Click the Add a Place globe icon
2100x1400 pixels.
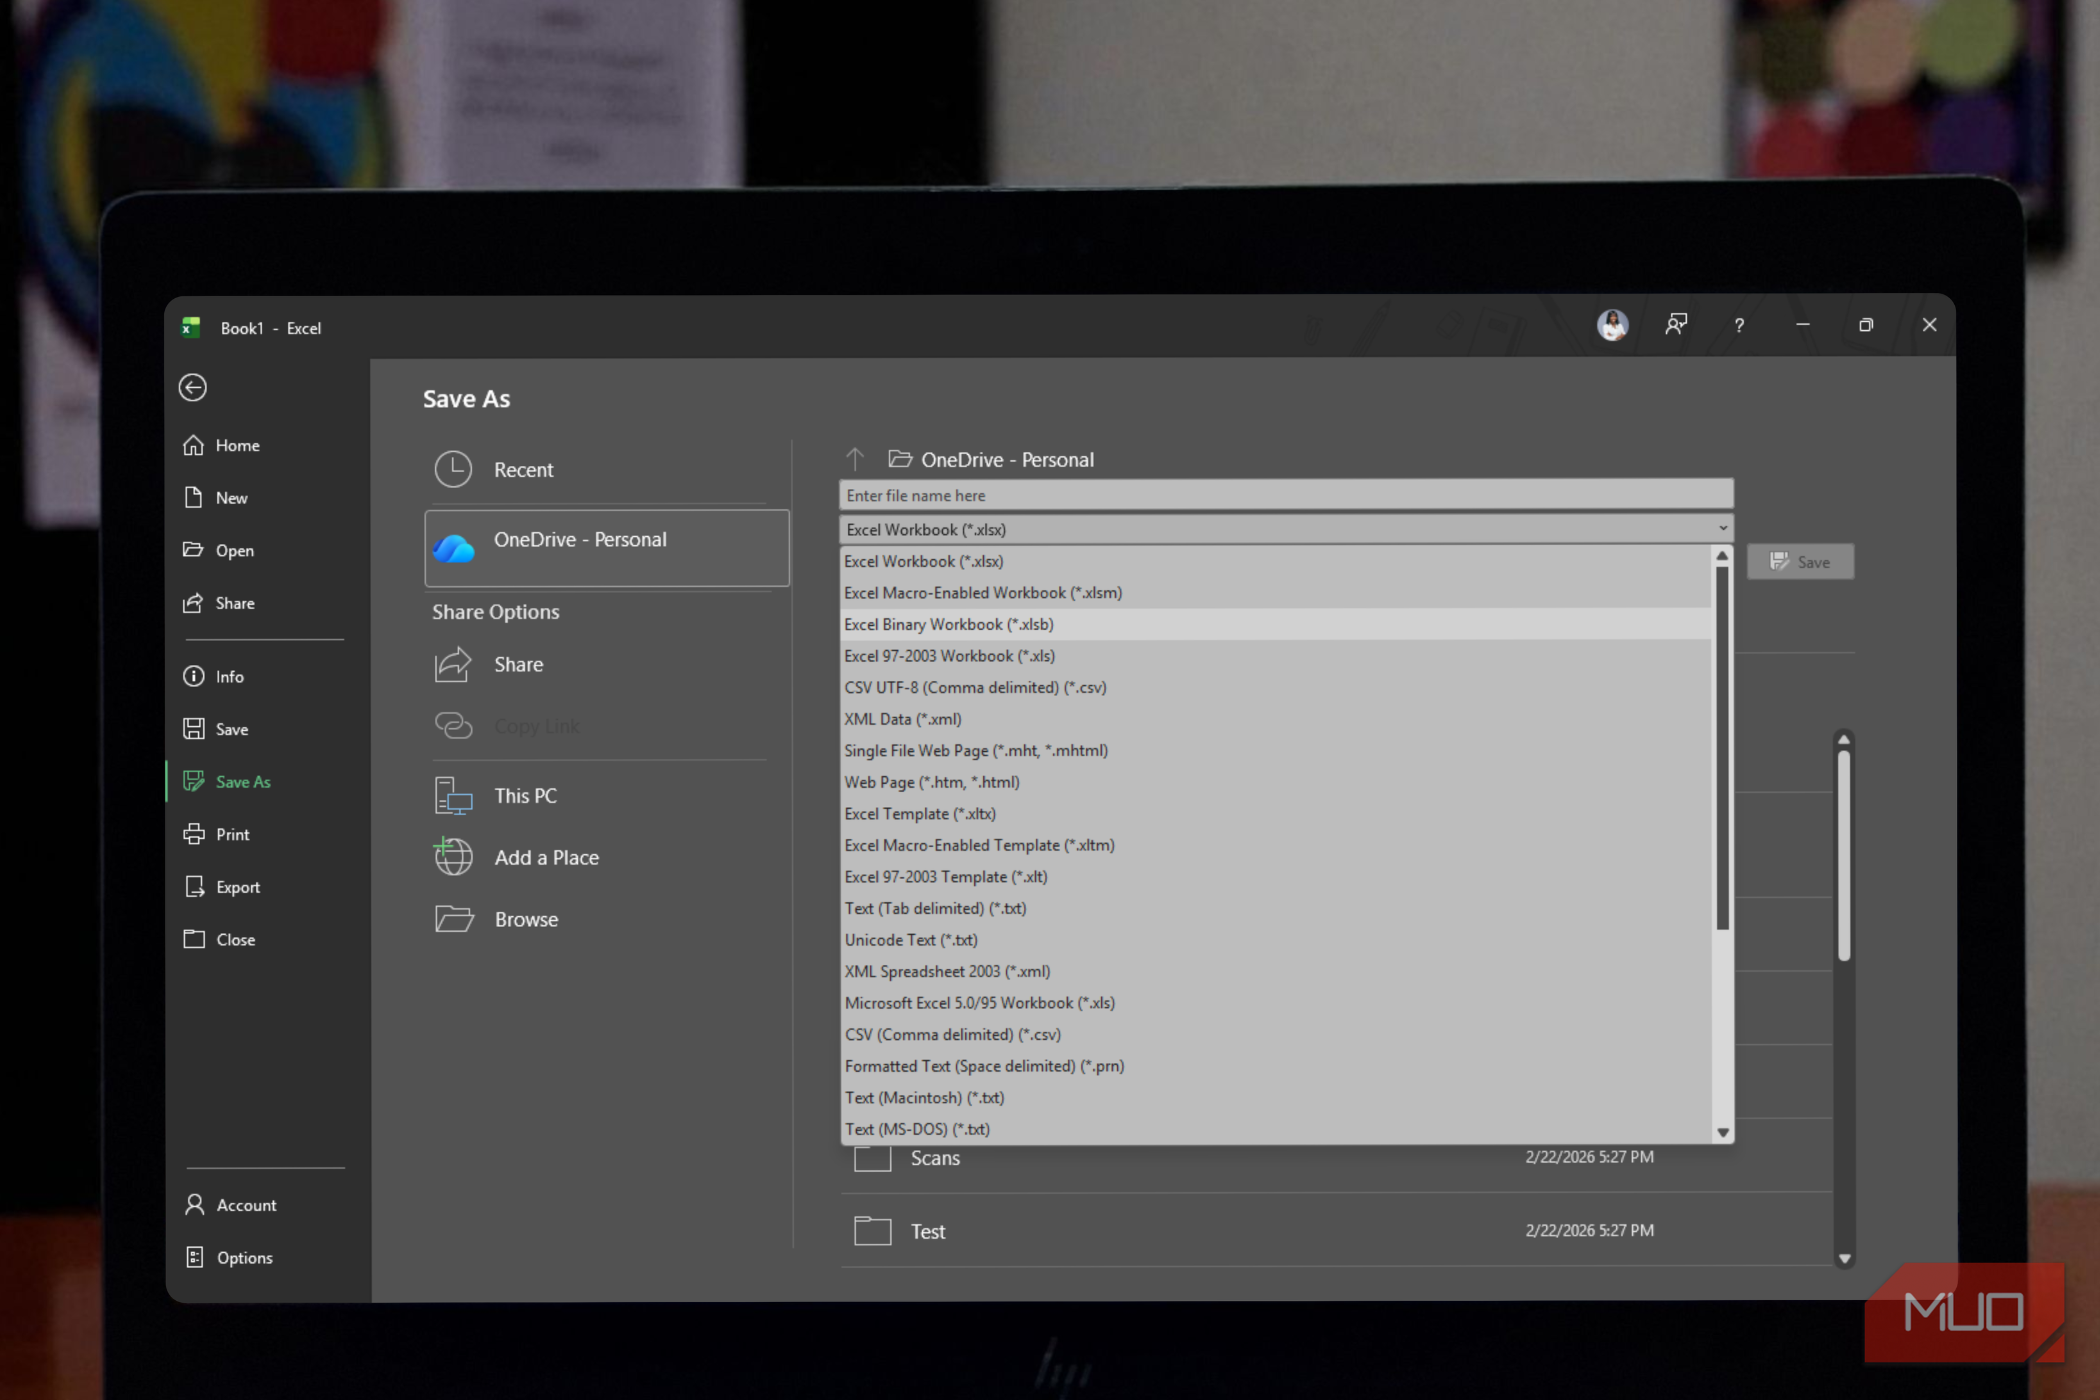[x=453, y=857]
